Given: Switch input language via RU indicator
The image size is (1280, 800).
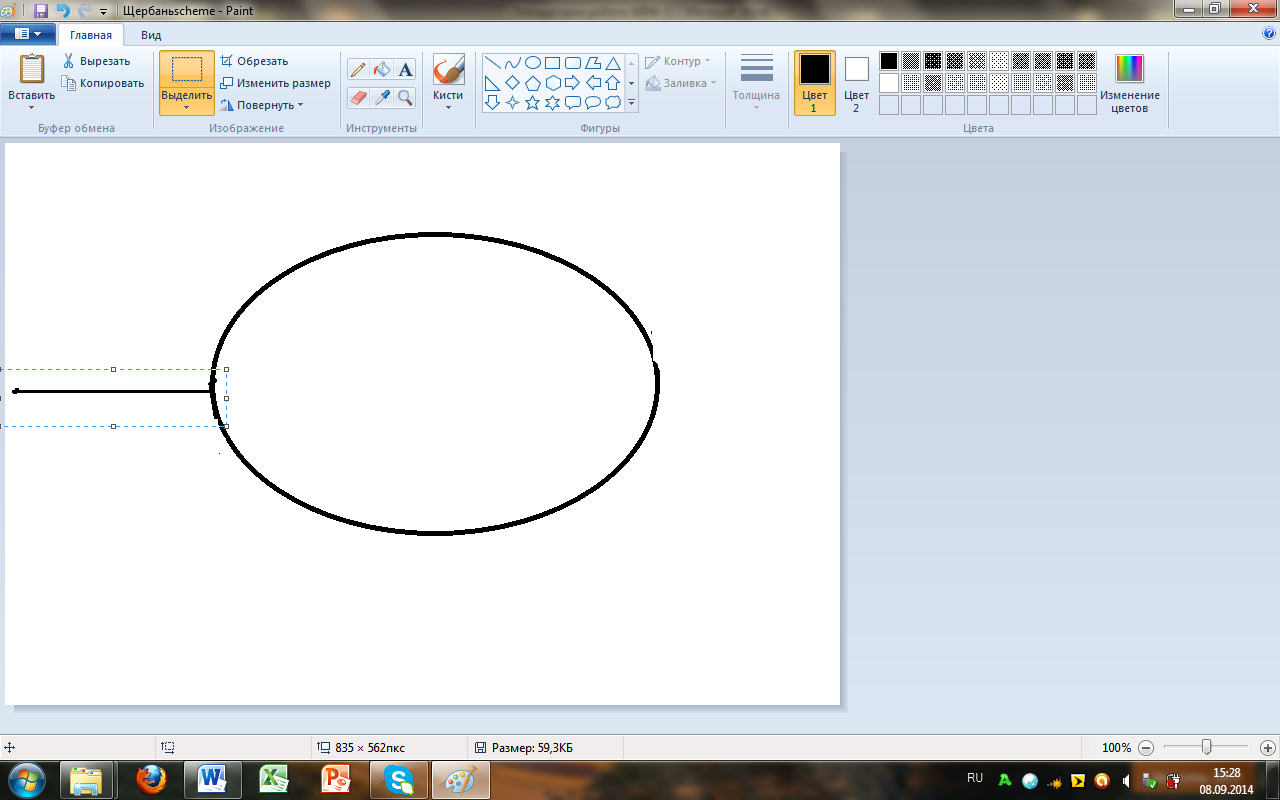Looking at the screenshot, I should tap(975, 778).
